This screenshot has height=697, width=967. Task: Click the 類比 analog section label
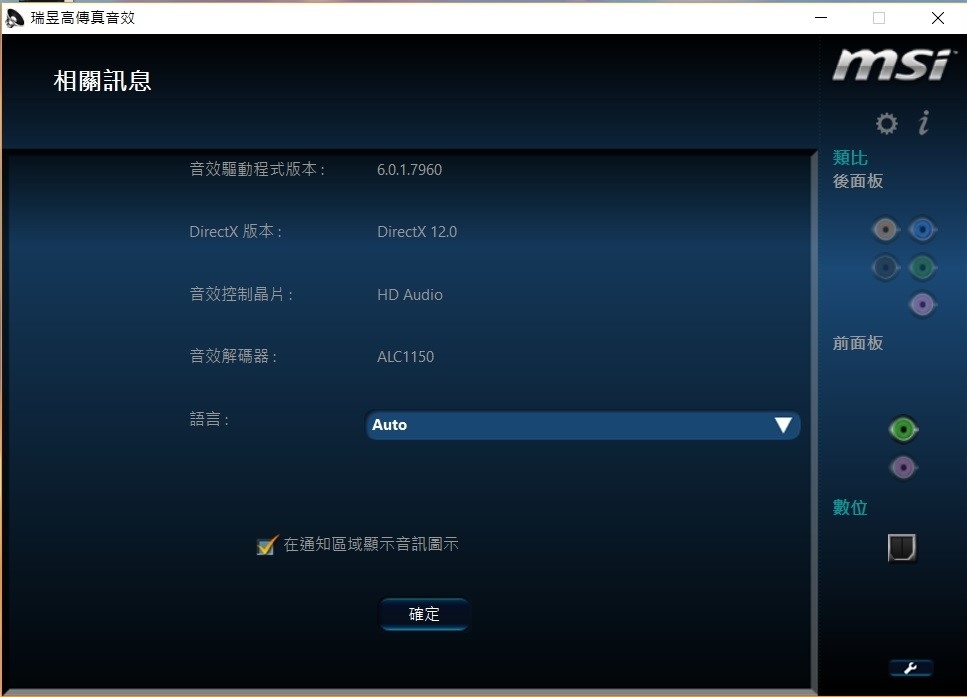click(x=850, y=158)
